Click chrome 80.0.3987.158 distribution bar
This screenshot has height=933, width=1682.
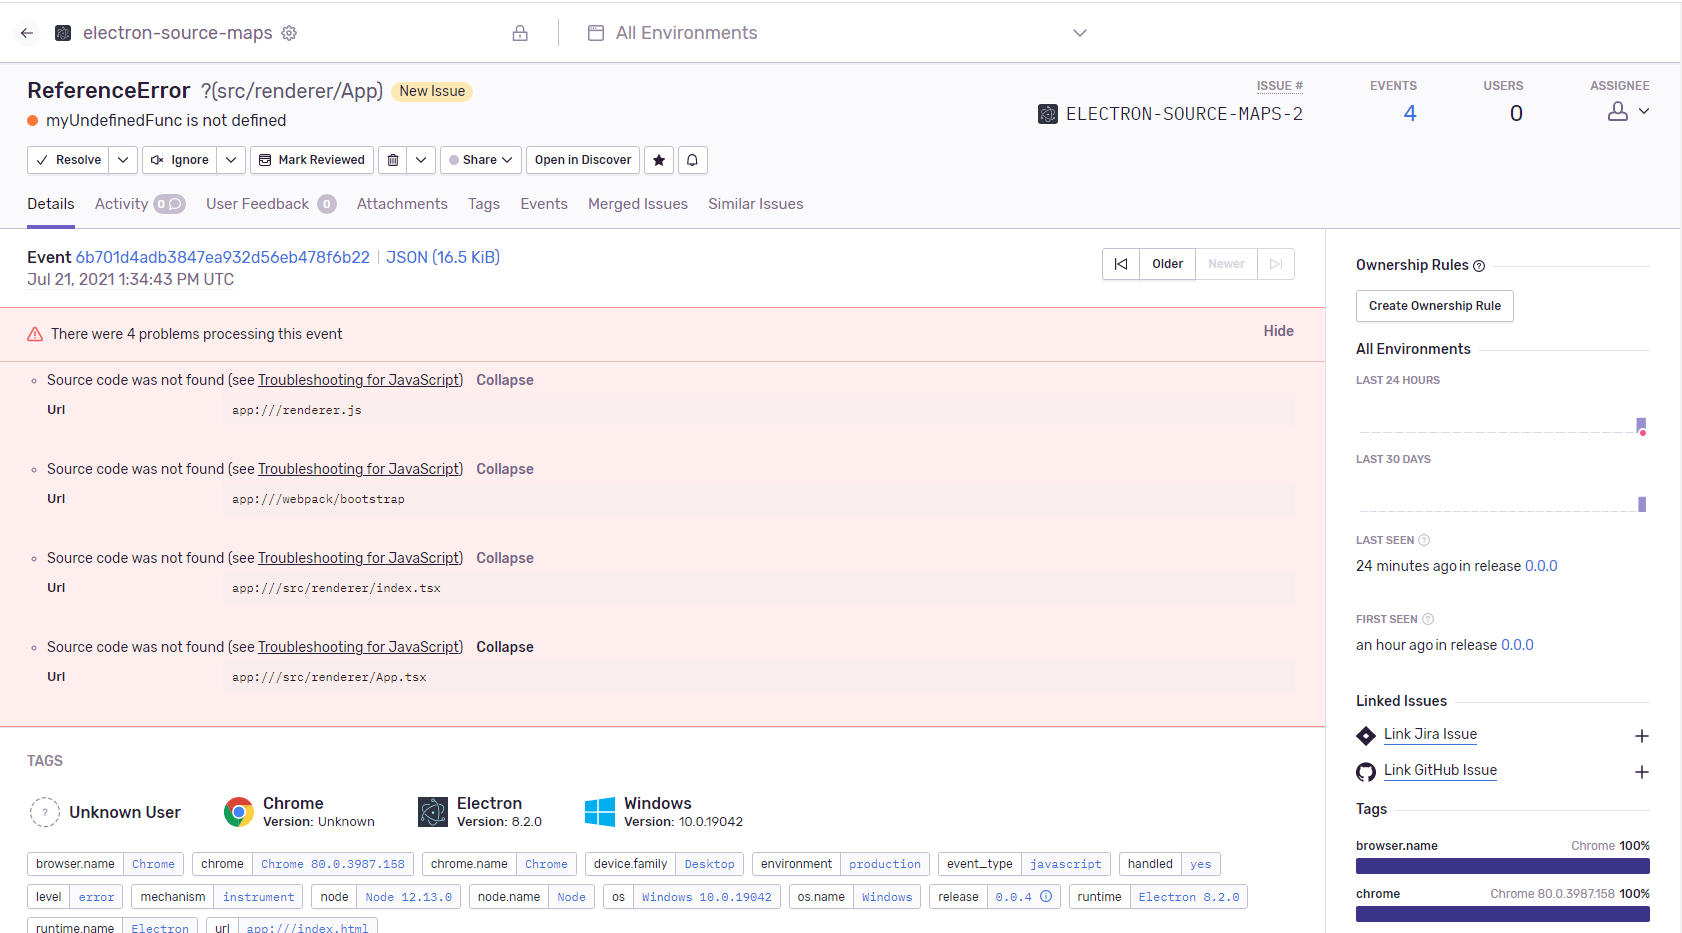click(x=1503, y=914)
